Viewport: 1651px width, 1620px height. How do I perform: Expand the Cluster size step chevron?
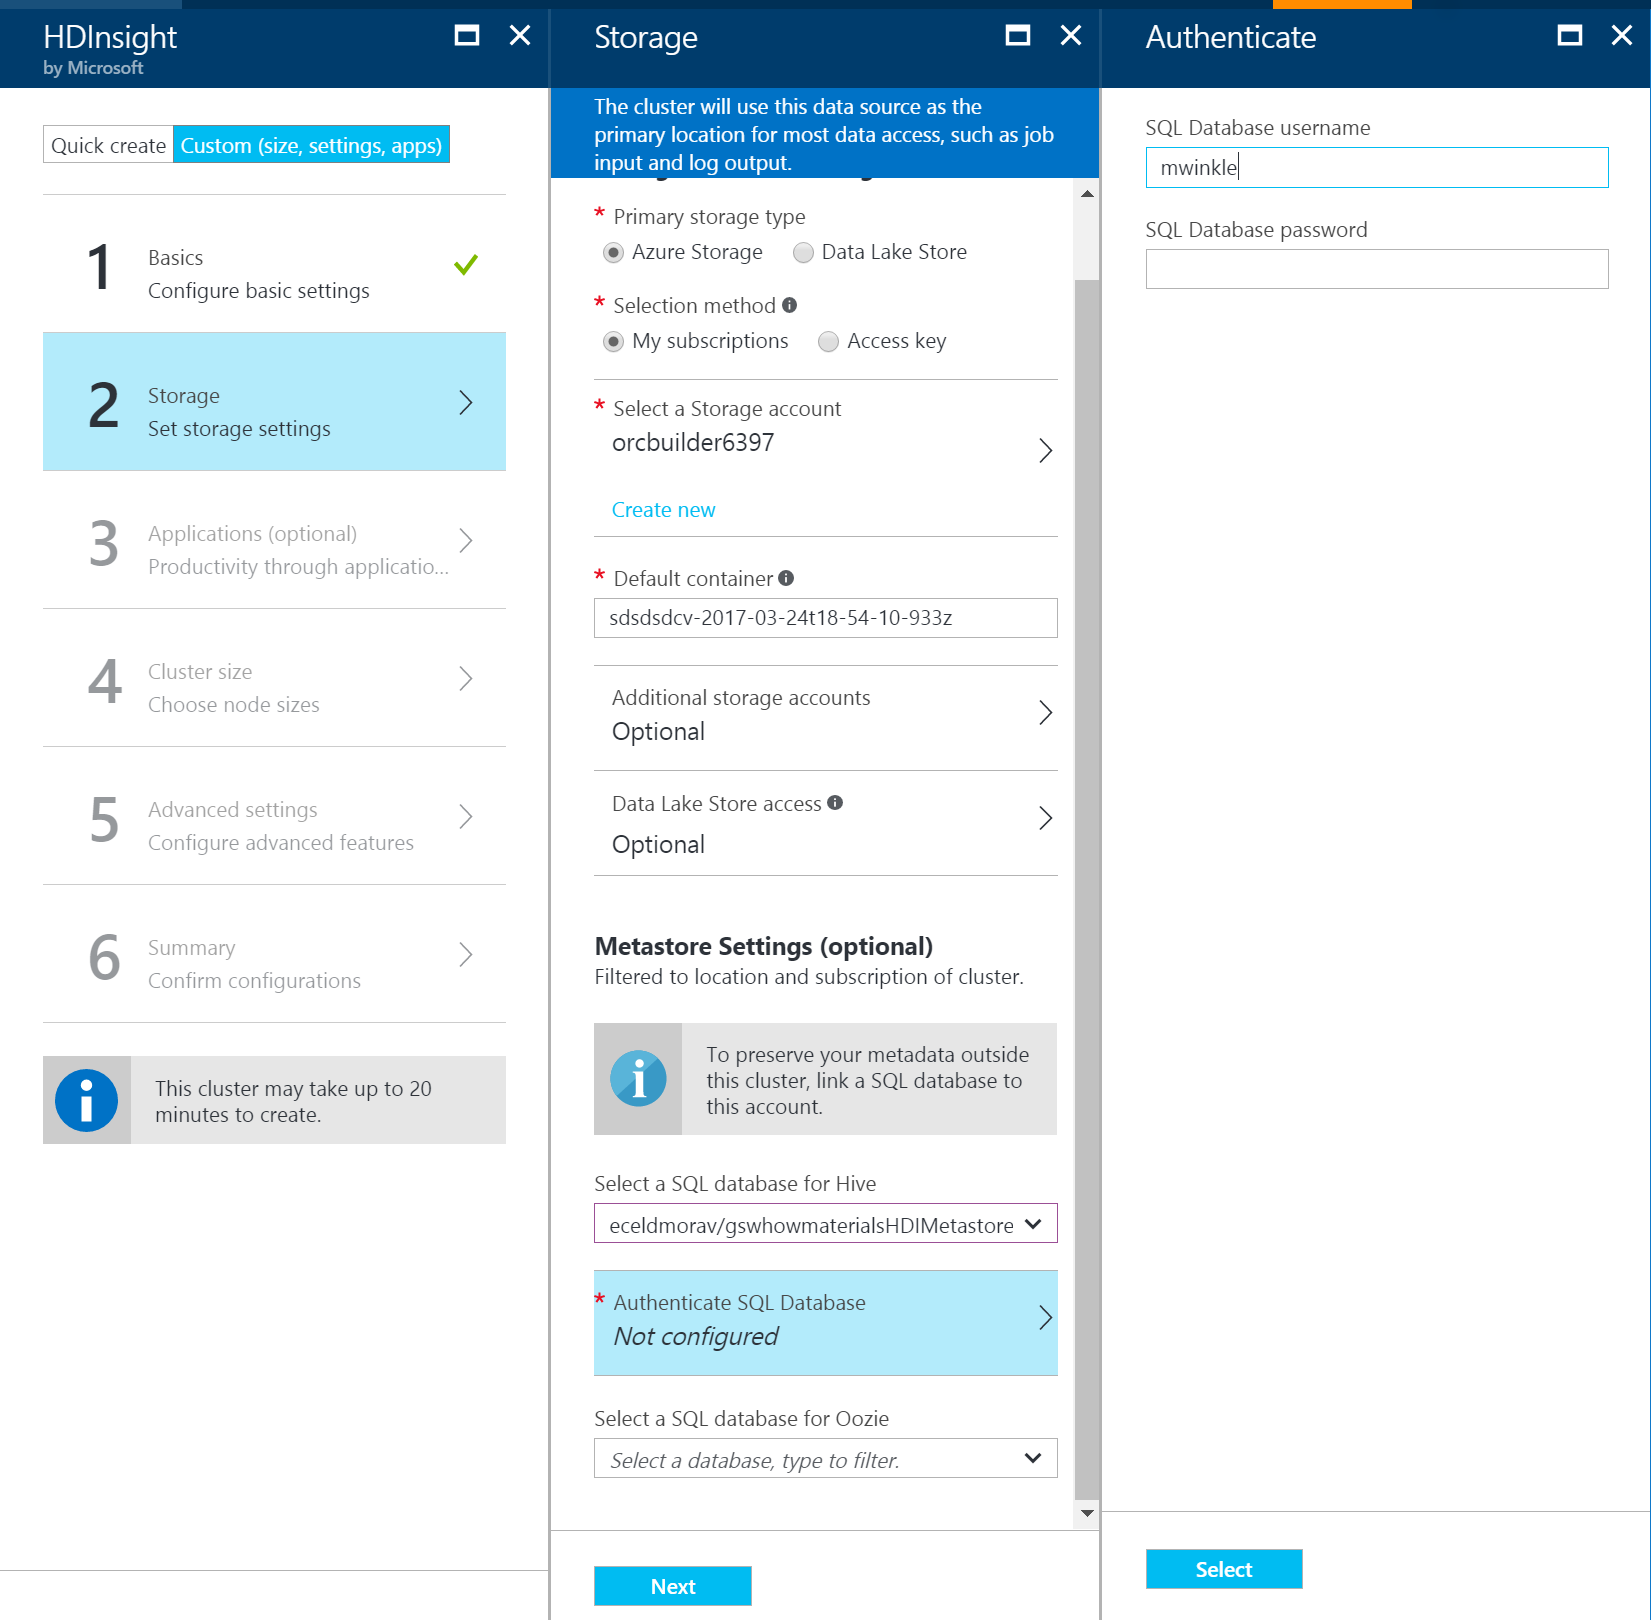tap(466, 679)
